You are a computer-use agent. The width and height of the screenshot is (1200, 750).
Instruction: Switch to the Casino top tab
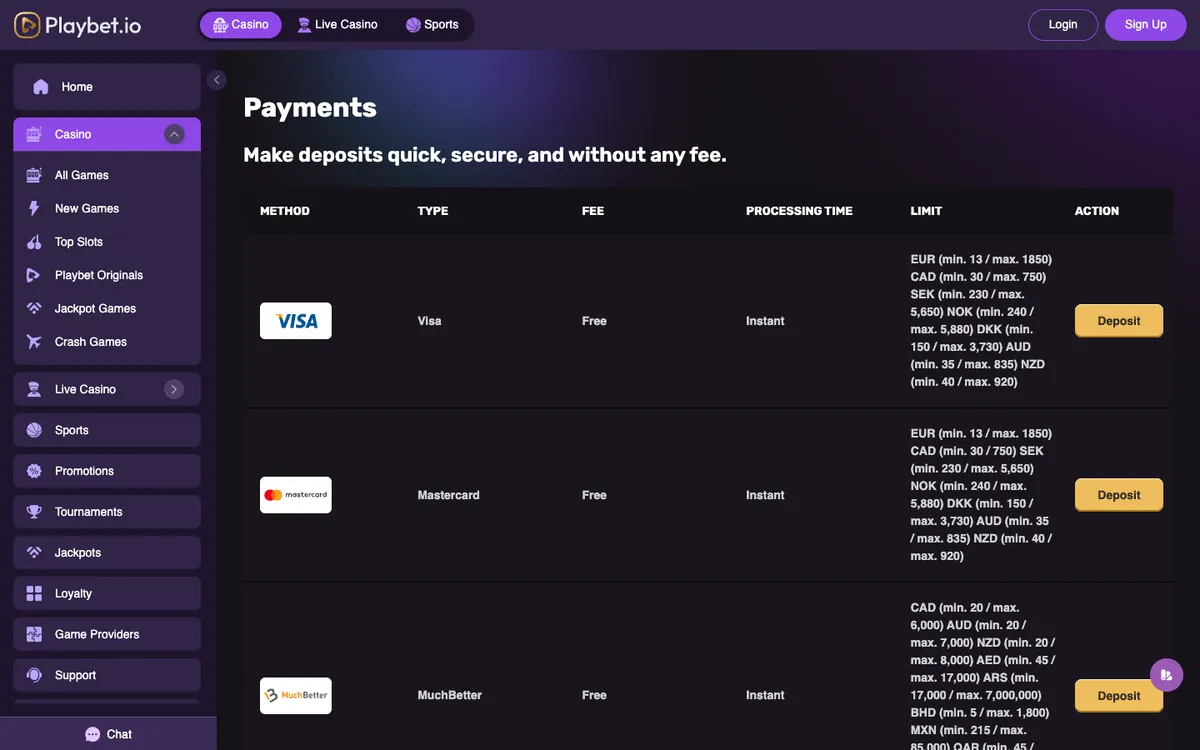241,25
